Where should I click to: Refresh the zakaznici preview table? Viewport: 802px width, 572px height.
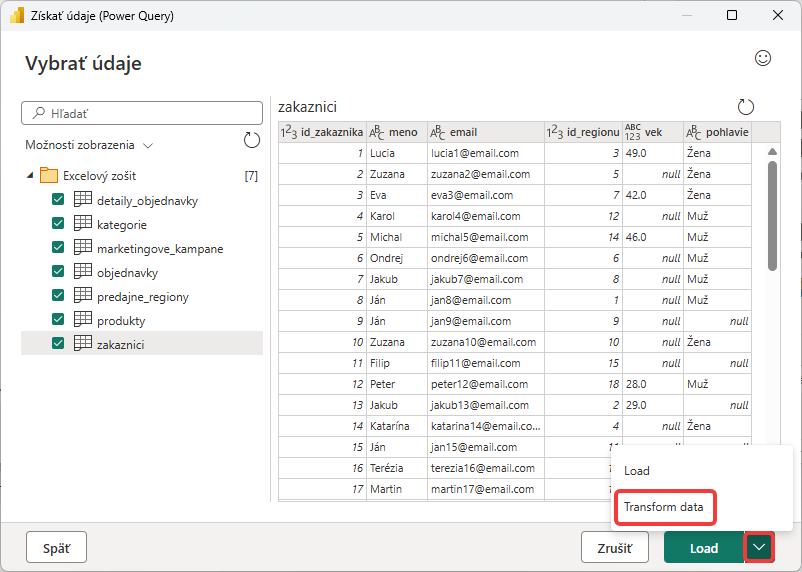click(x=746, y=107)
